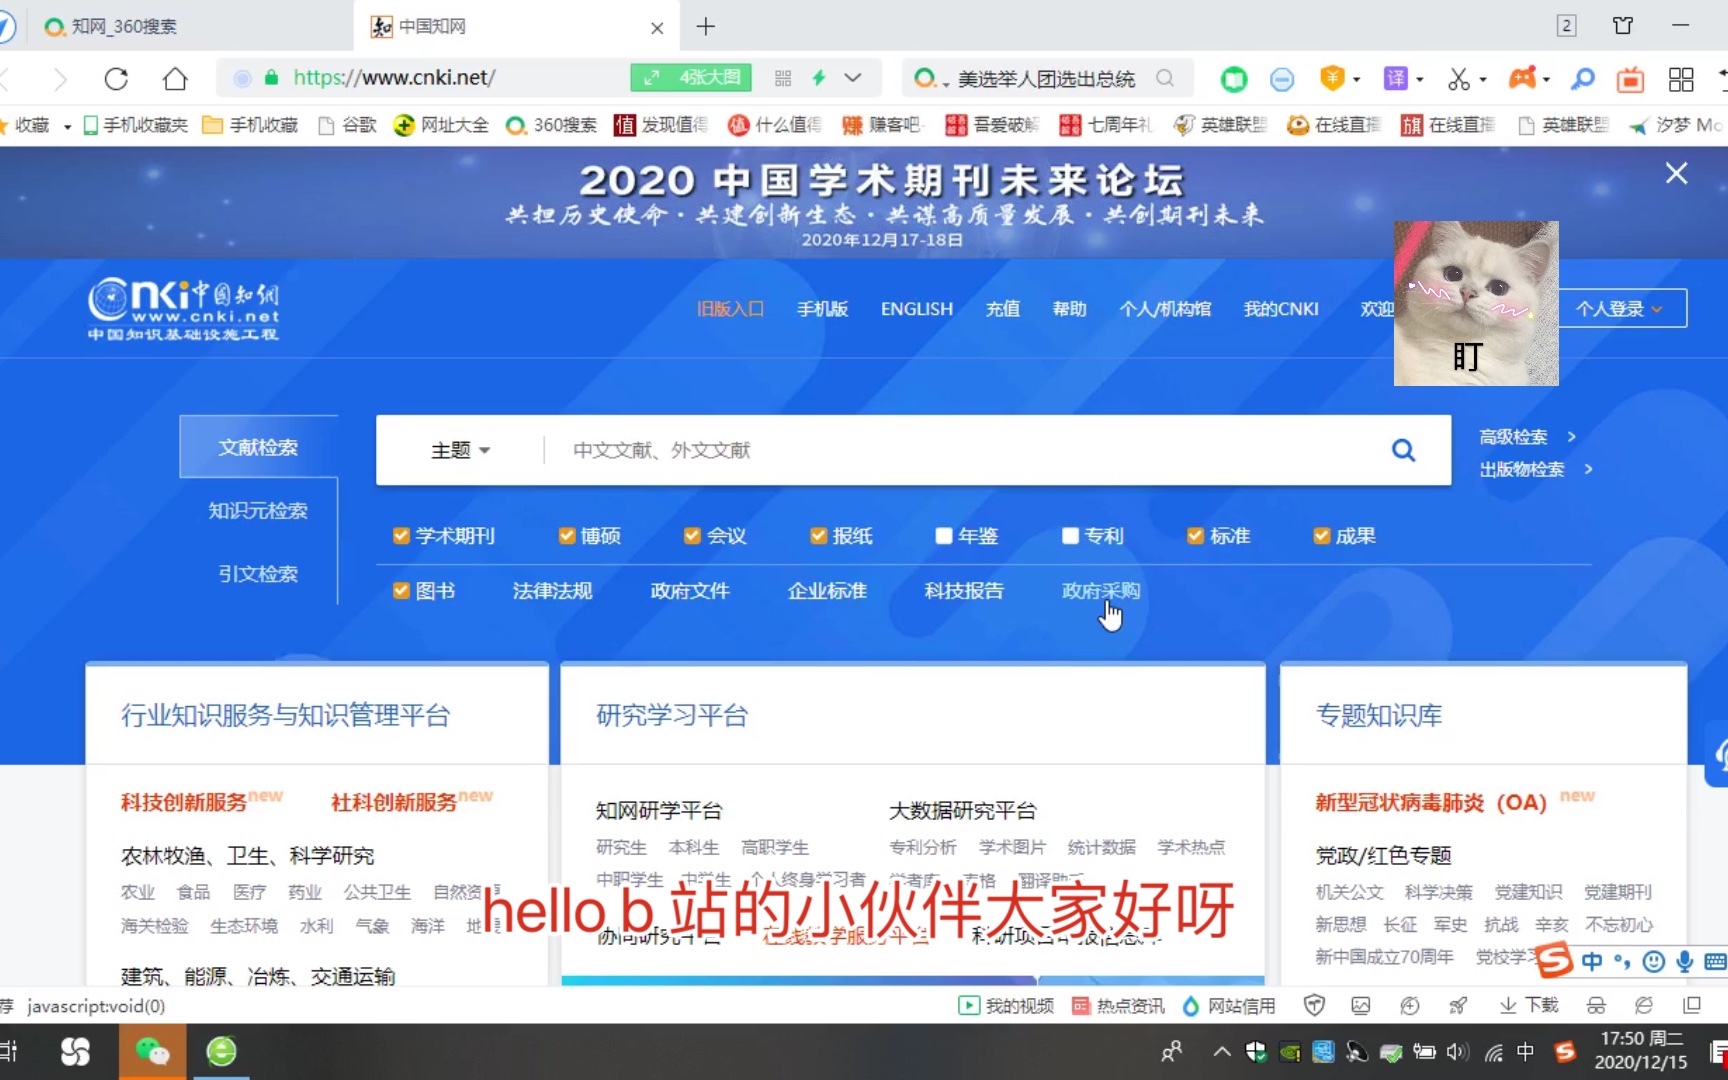Screen dimensions: 1728x1080
Task: Open the 出版物检索 arrow link
Action: point(1589,469)
